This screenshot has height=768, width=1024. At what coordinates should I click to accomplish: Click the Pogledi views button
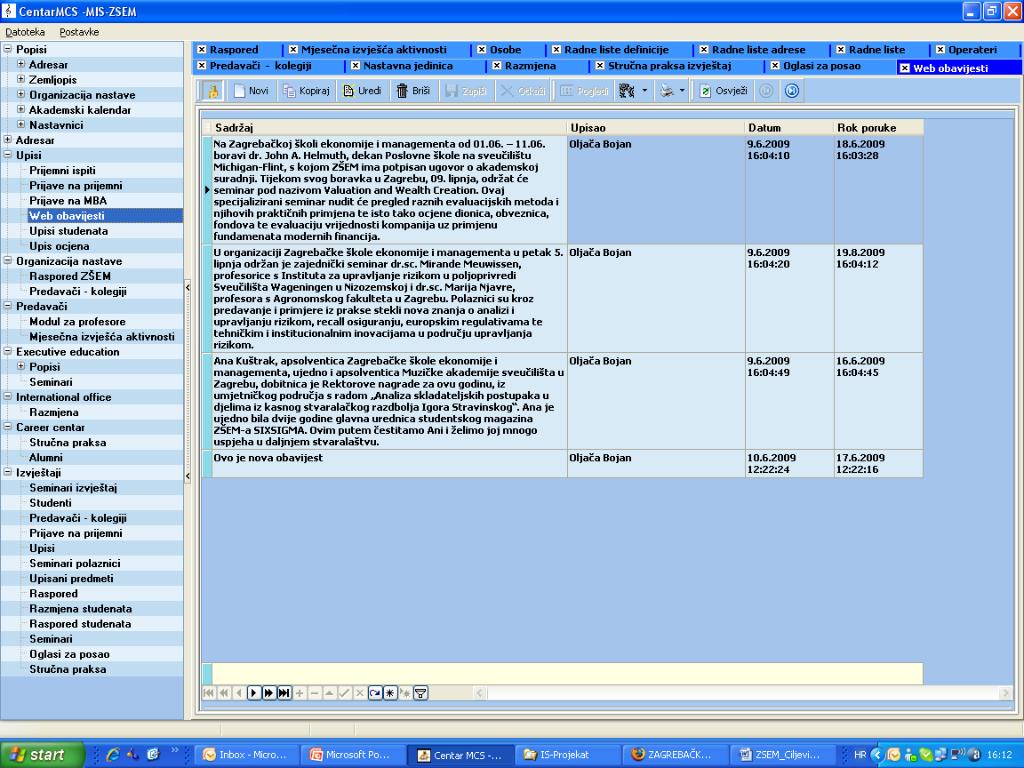pos(585,91)
